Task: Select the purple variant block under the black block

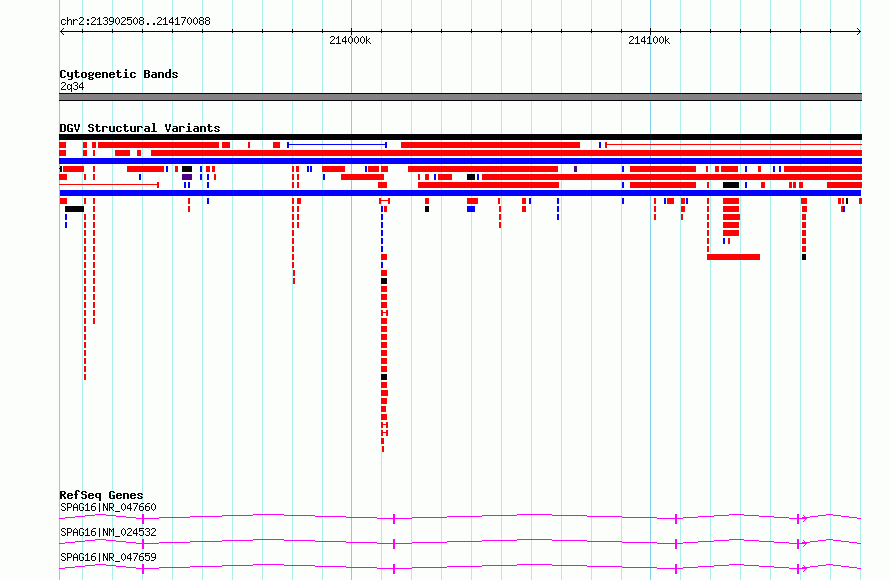Action: tap(187, 177)
